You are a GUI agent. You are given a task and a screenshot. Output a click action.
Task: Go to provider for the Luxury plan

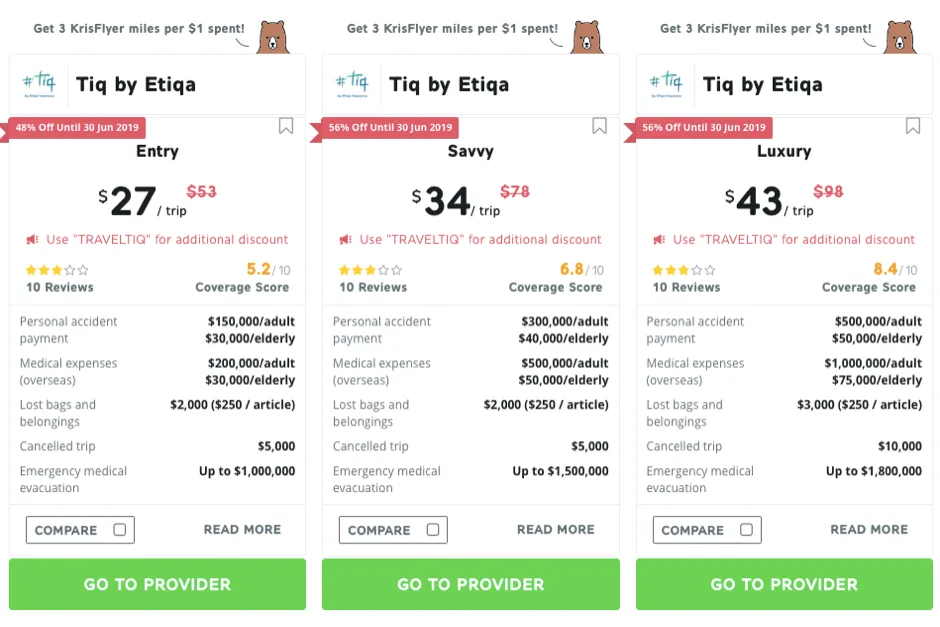click(x=784, y=584)
